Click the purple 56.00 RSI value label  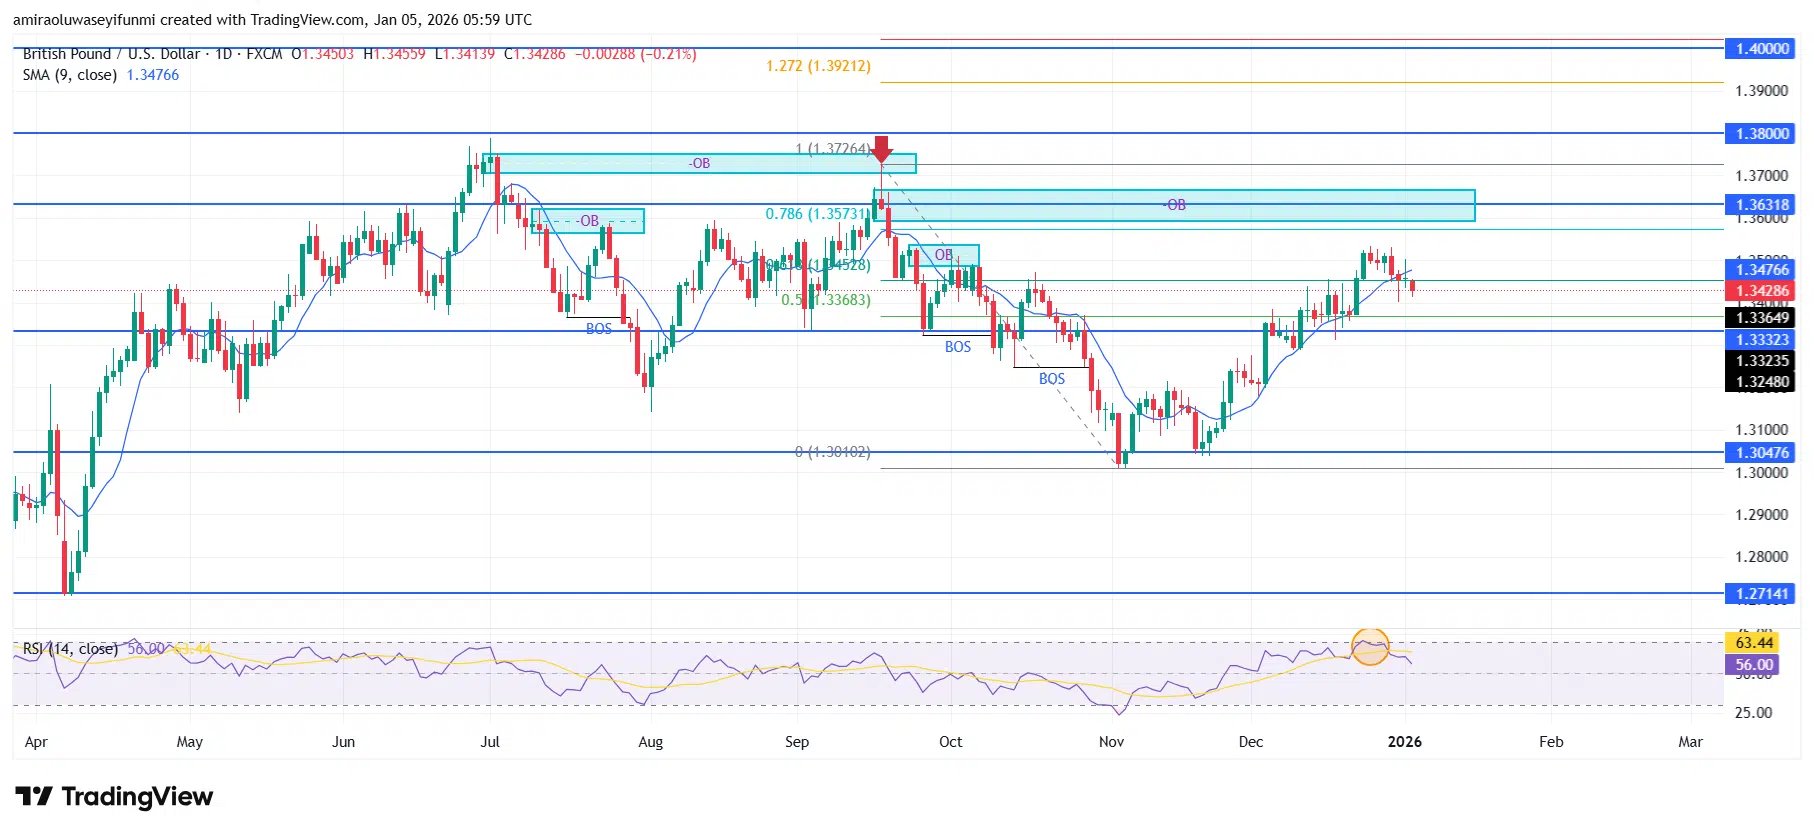1754,665
